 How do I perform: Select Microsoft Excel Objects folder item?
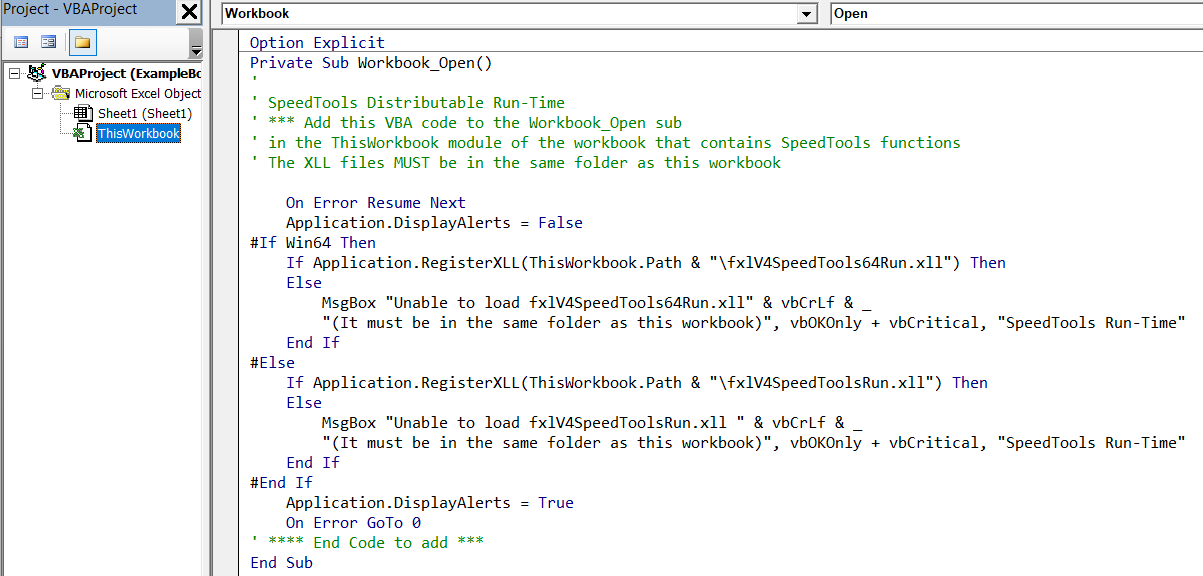tap(138, 94)
